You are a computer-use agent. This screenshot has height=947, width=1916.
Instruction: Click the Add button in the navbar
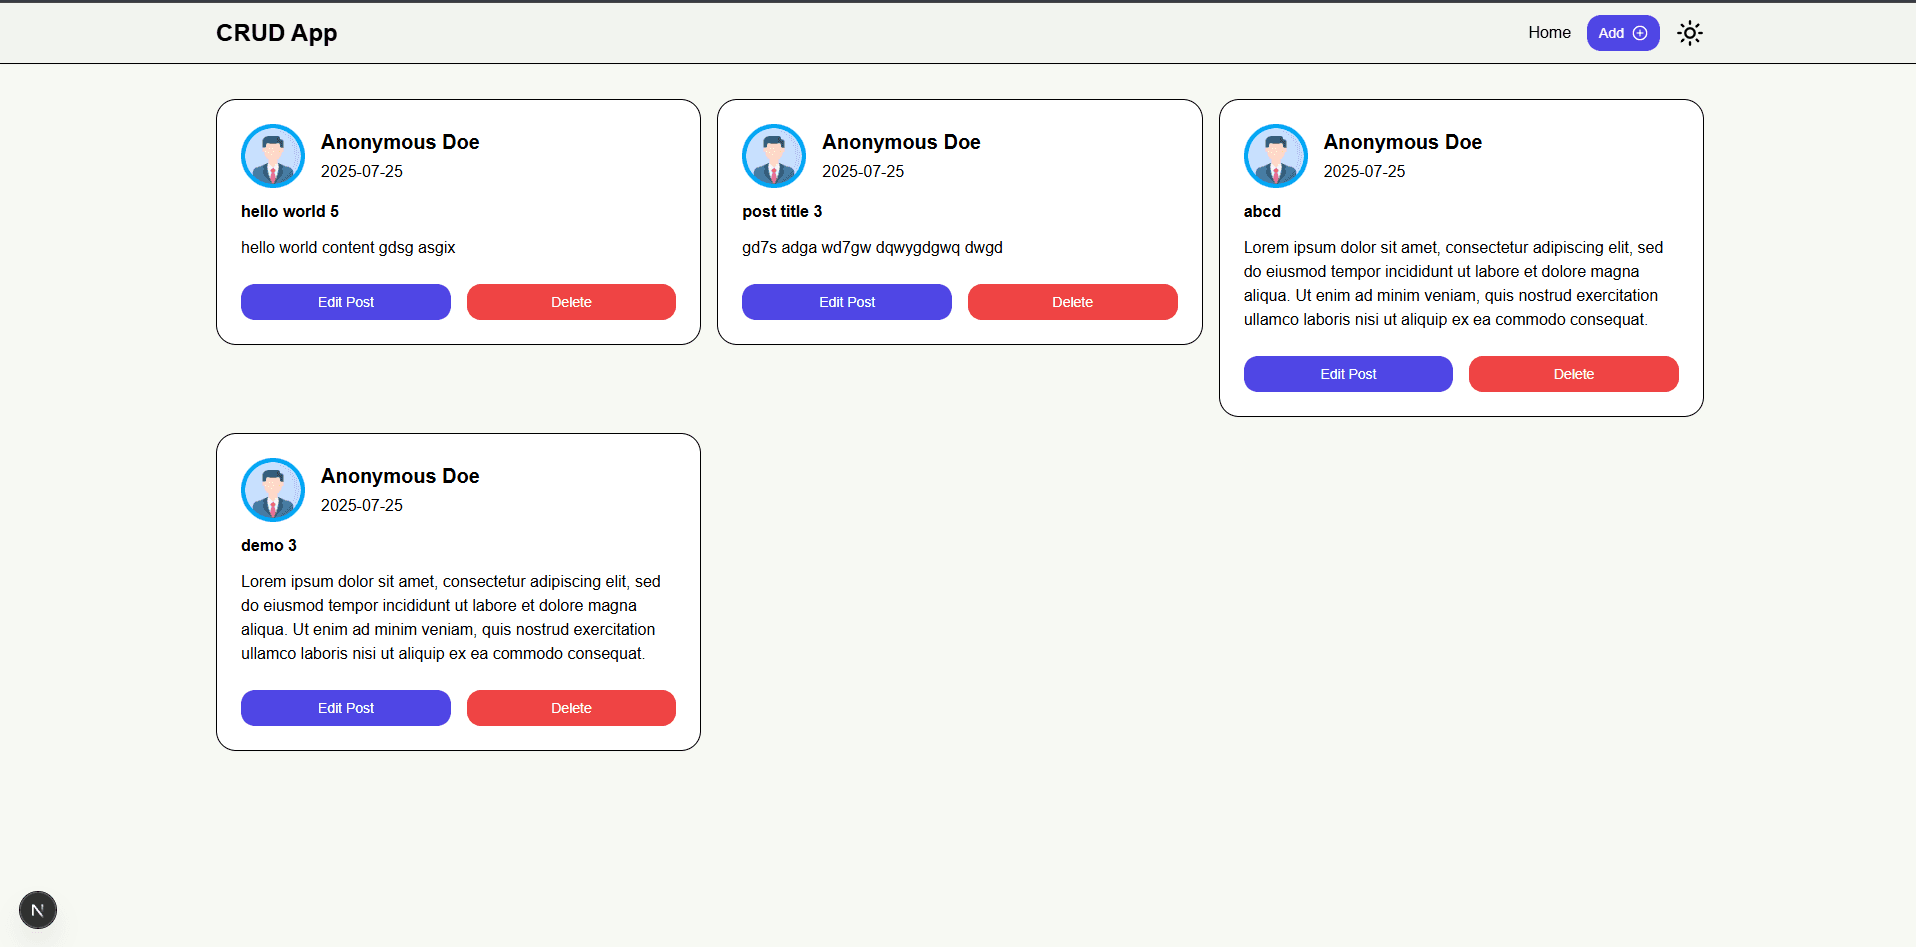[1622, 33]
